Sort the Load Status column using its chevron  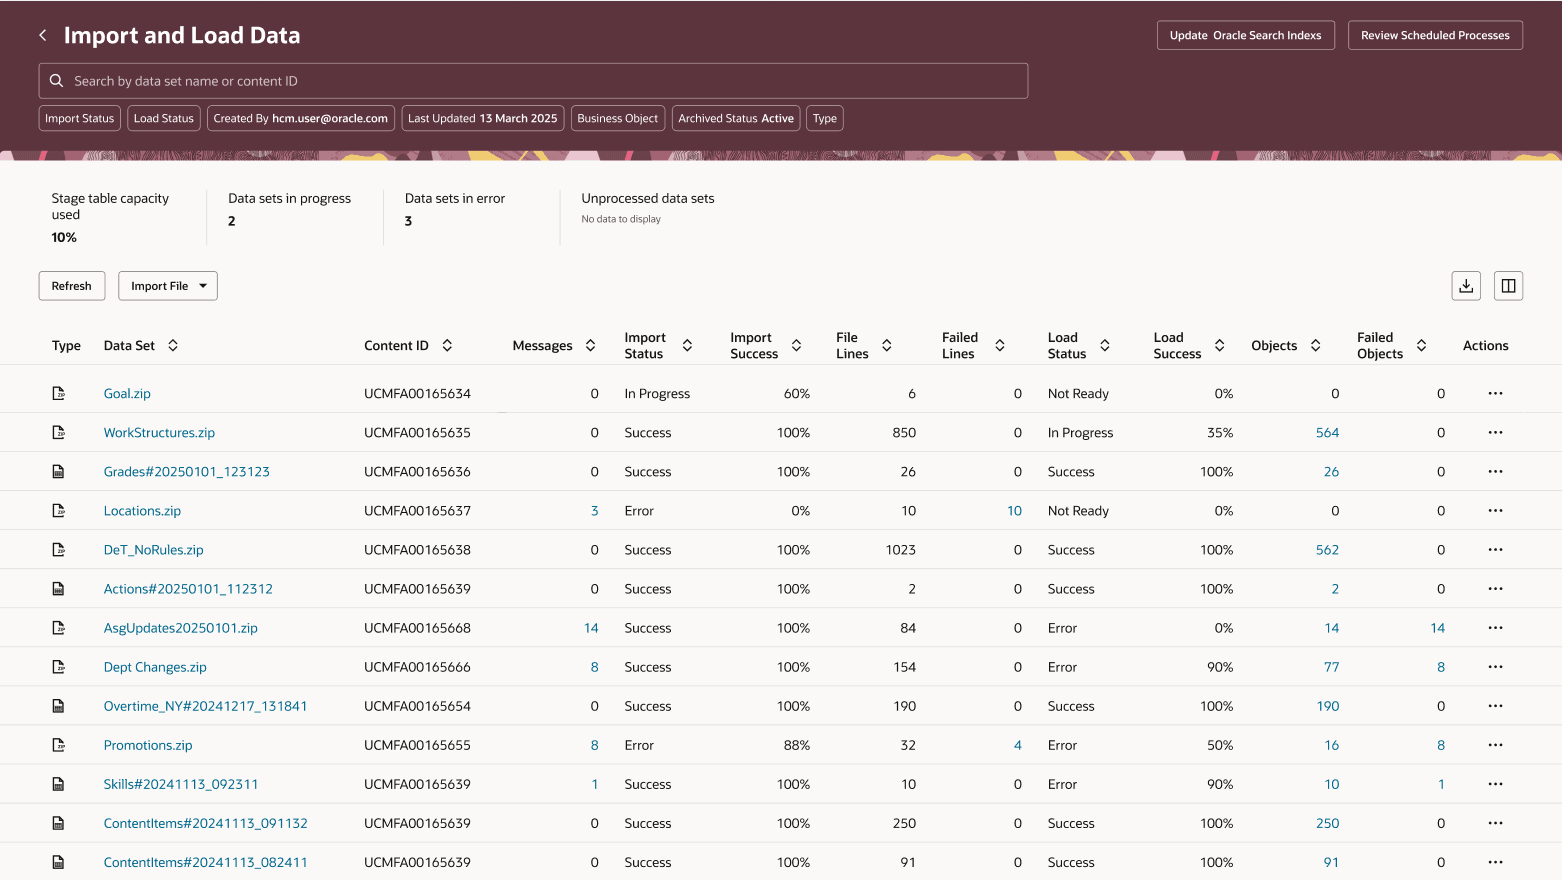pyautogui.click(x=1105, y=345)
